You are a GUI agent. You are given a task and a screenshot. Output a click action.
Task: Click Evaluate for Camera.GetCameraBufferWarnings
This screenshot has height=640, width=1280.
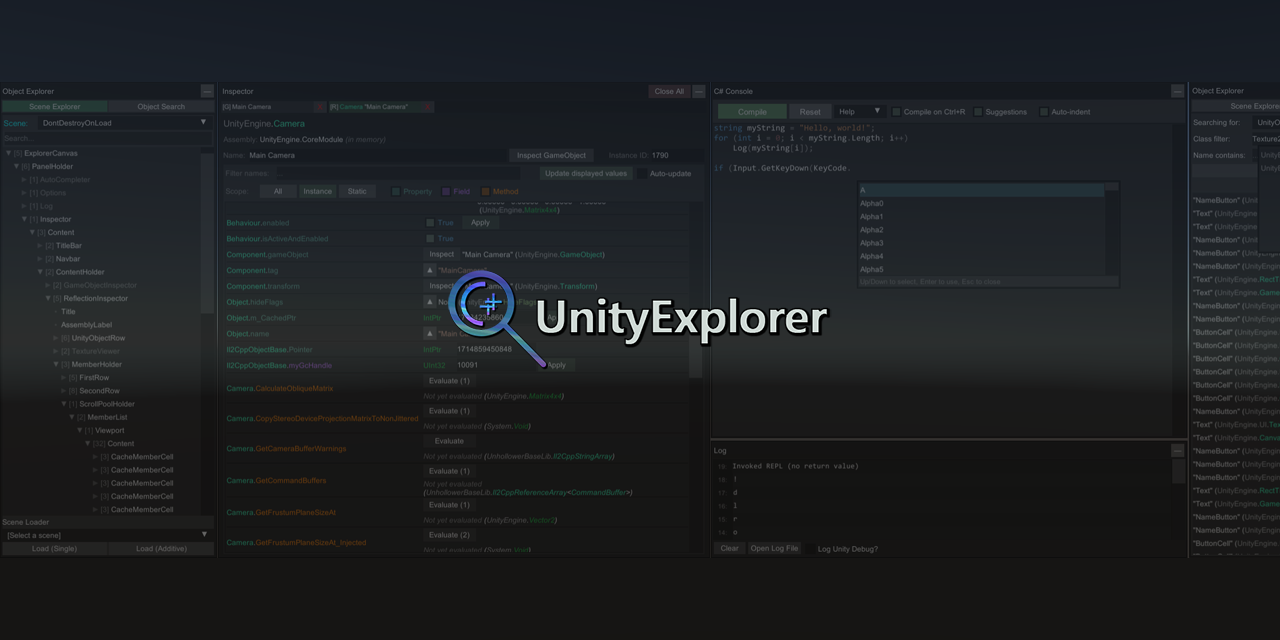[449, 441]
